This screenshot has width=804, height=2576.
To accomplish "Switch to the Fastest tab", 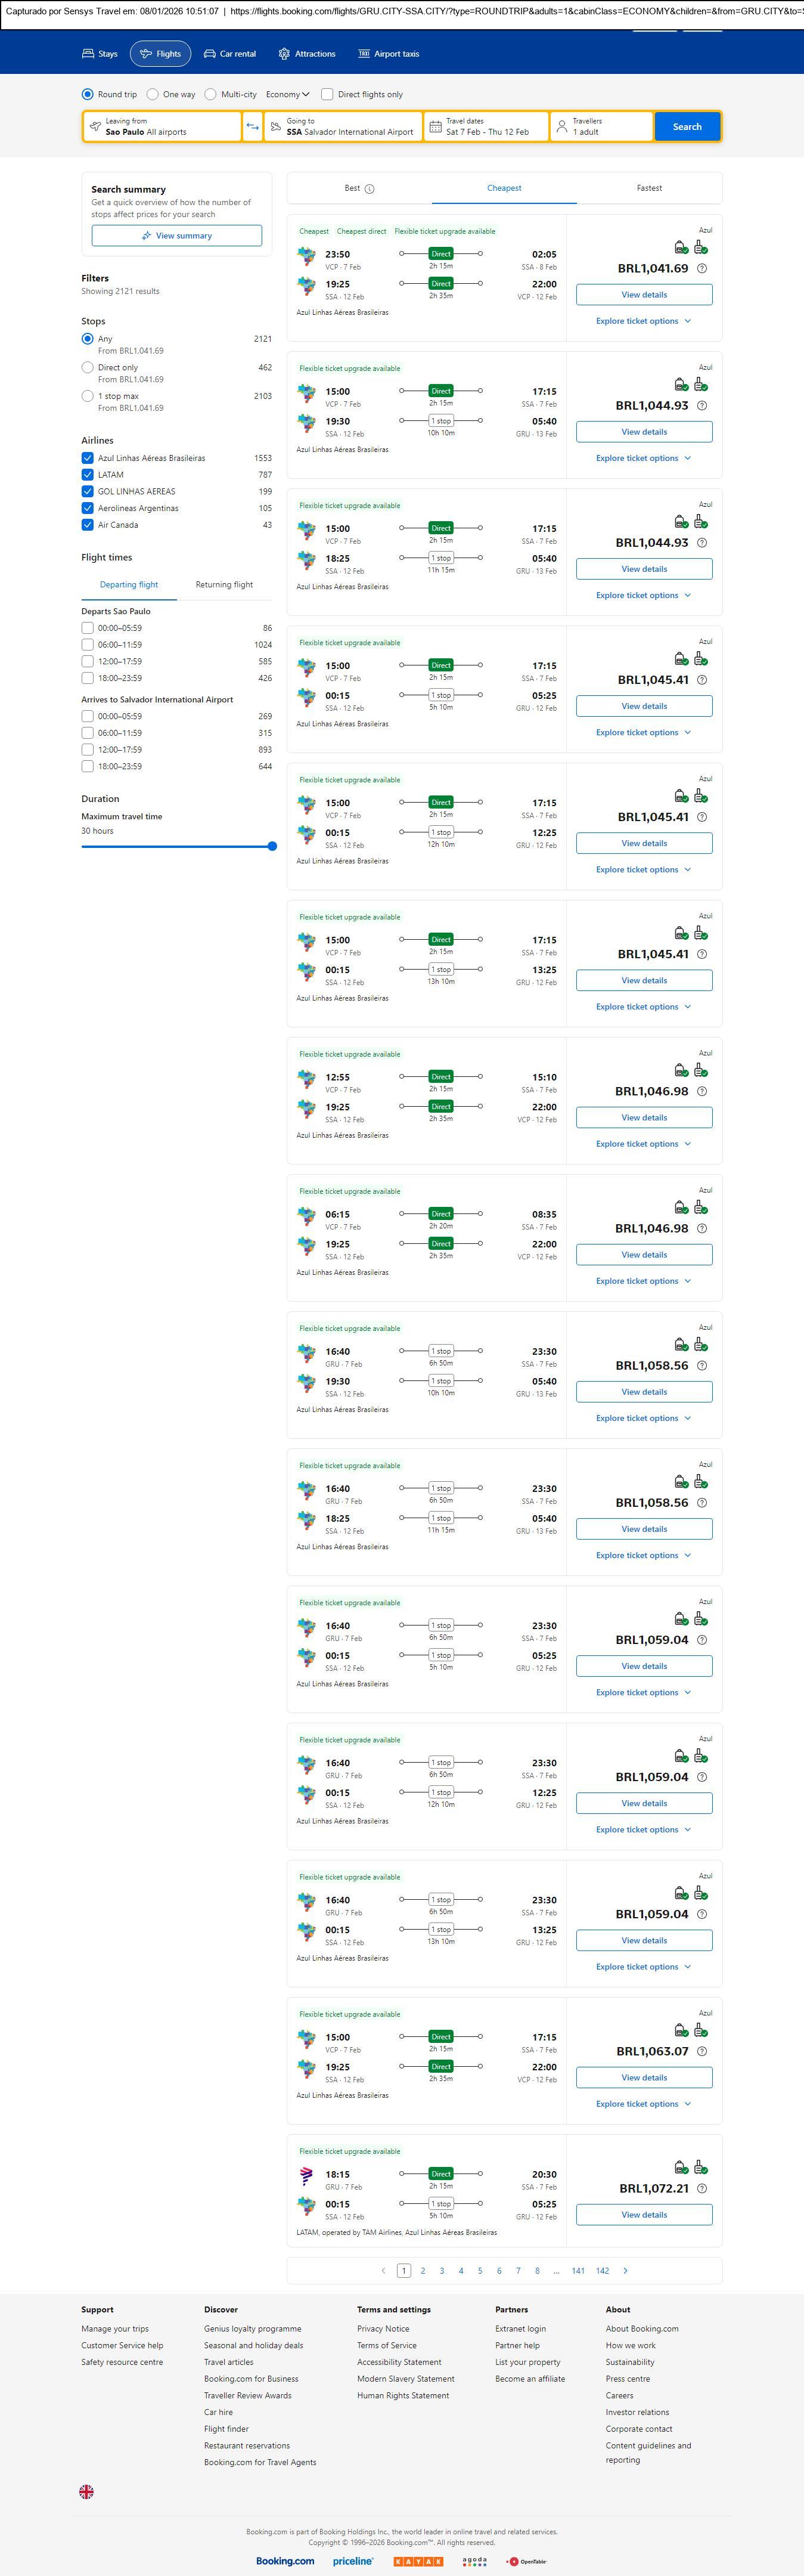I will tap(649, 188).
